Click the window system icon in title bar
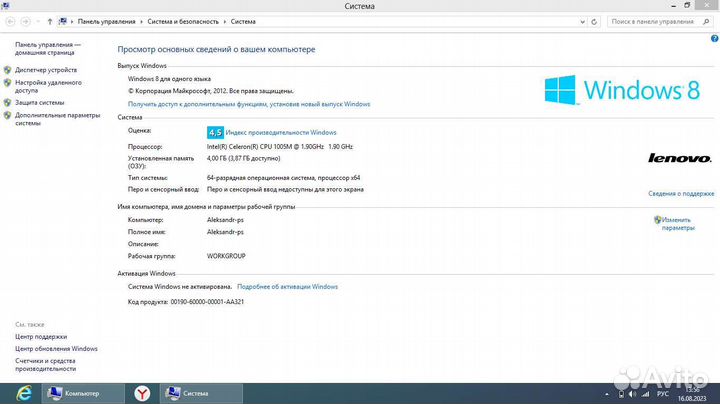Viewport: 720px width, 404px height. click(6, 6)
